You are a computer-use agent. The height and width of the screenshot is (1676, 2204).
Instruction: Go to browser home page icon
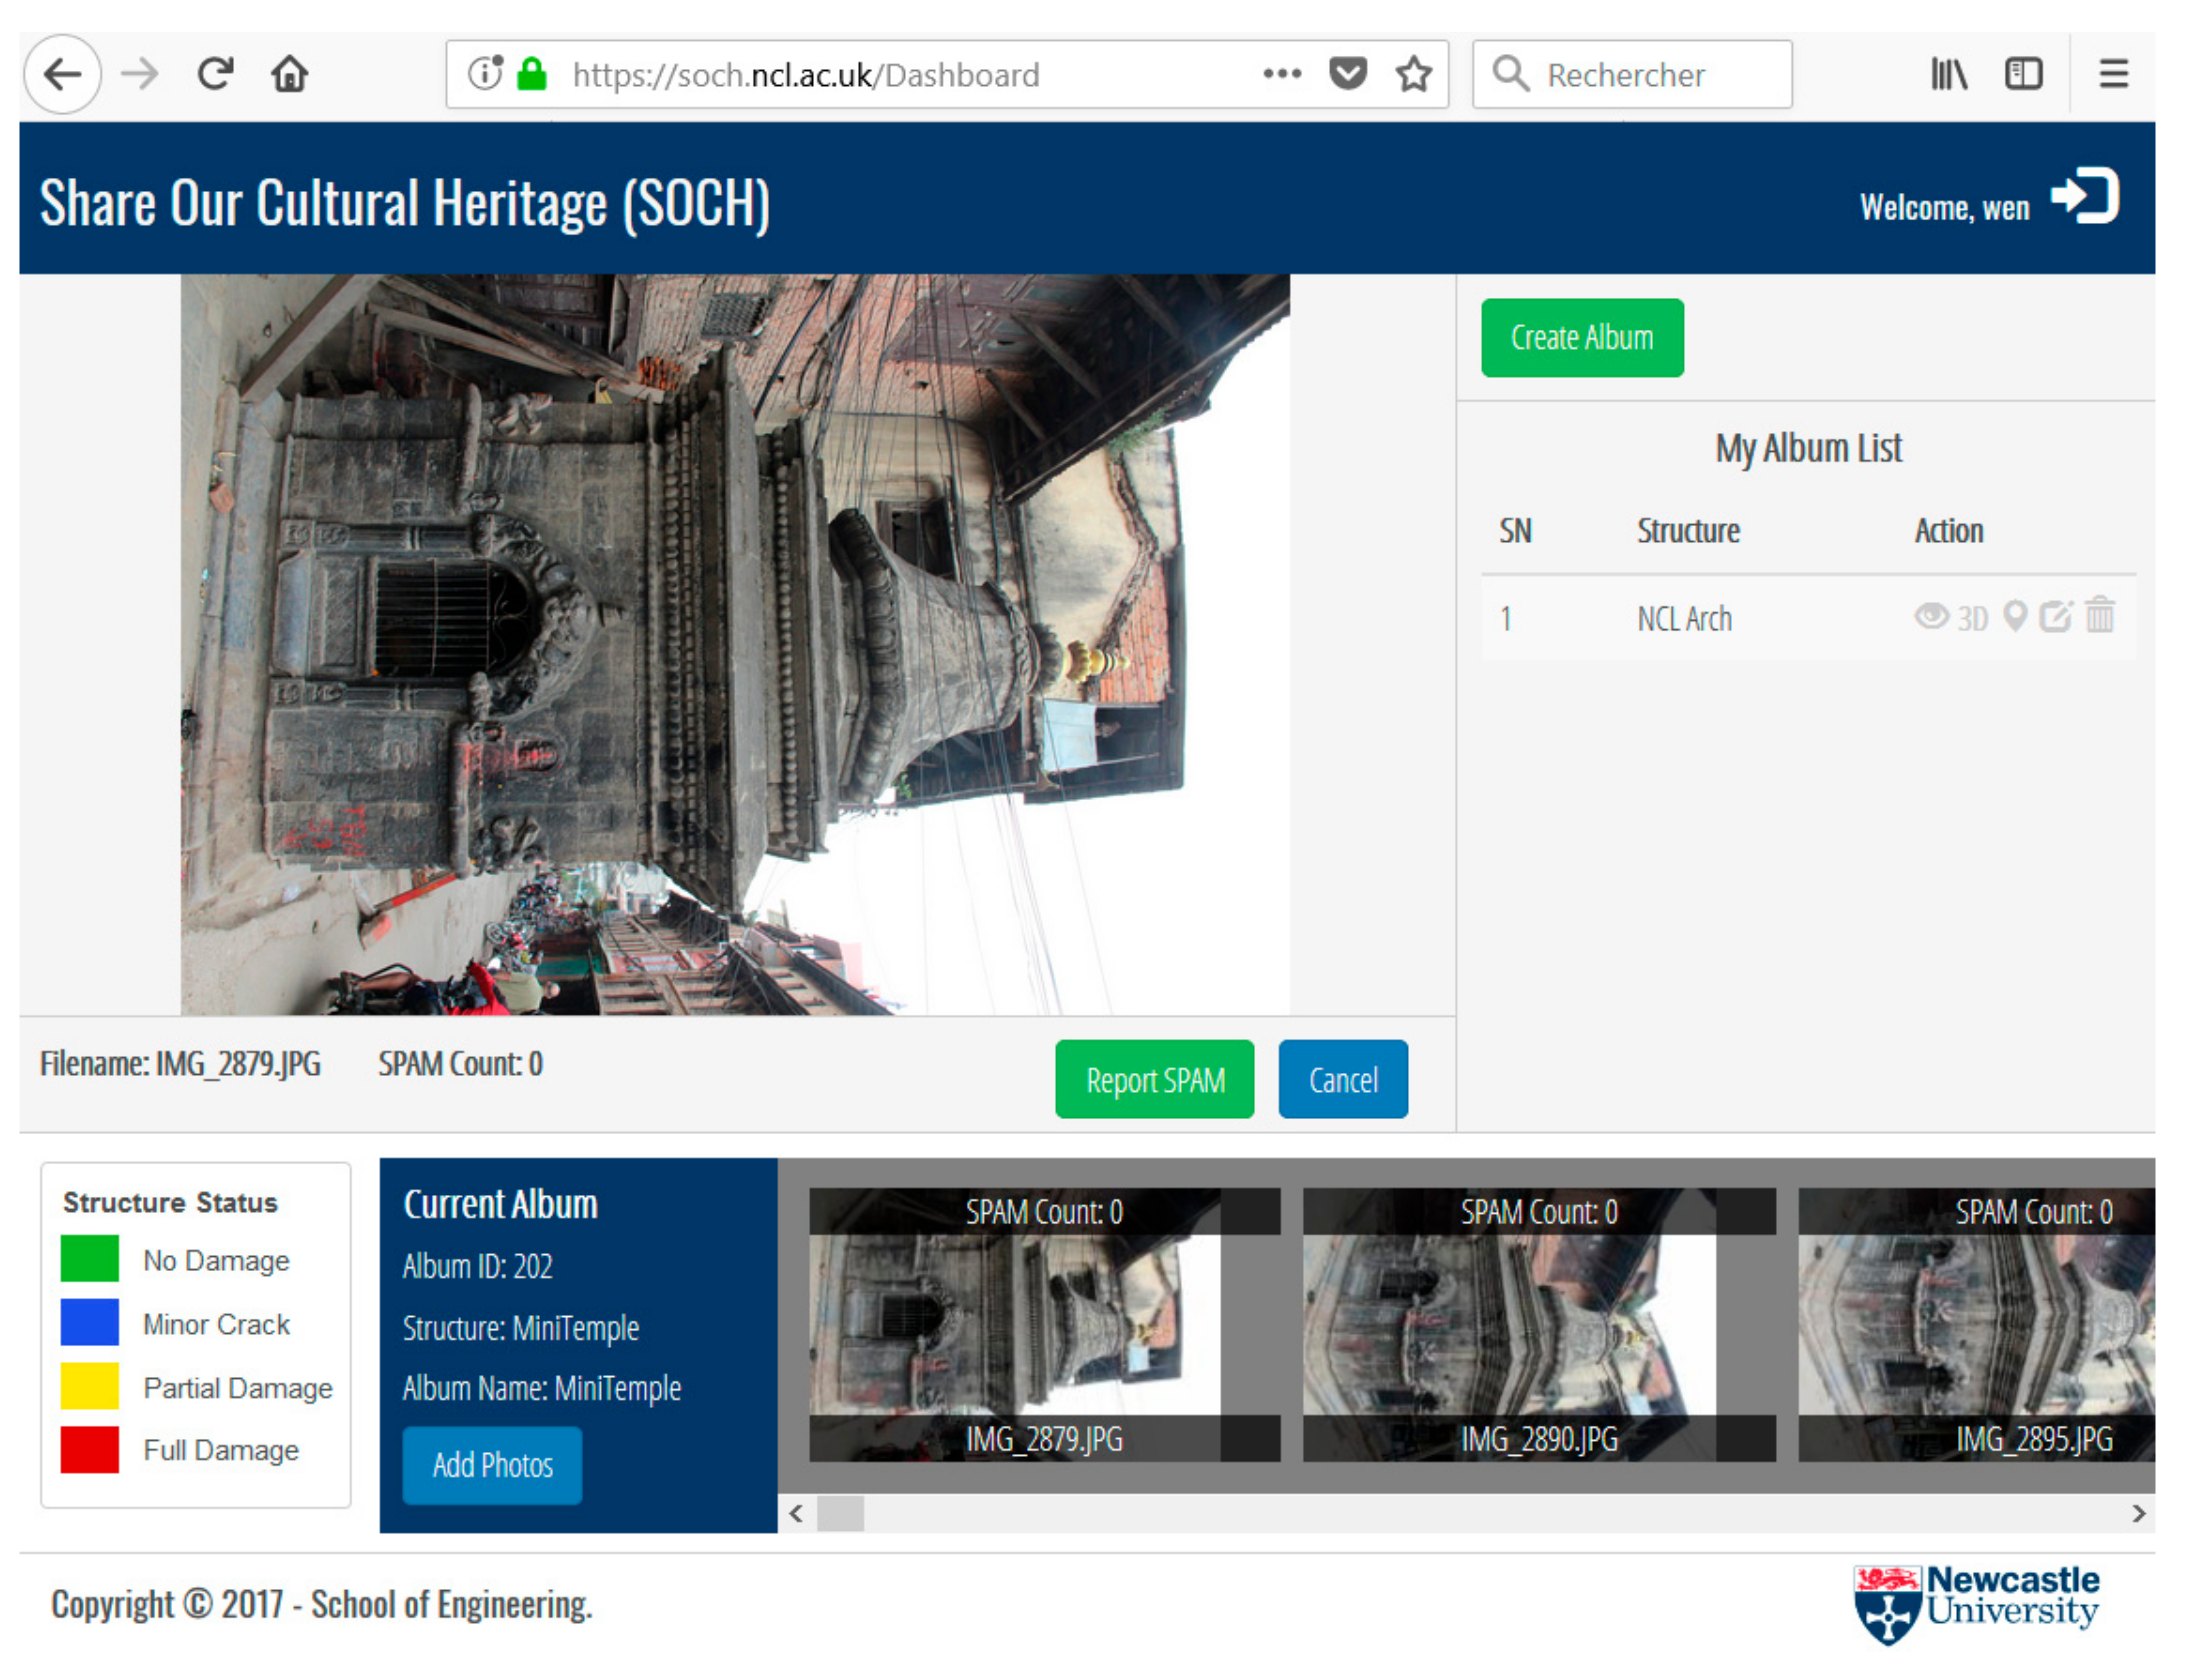point(289,74)
